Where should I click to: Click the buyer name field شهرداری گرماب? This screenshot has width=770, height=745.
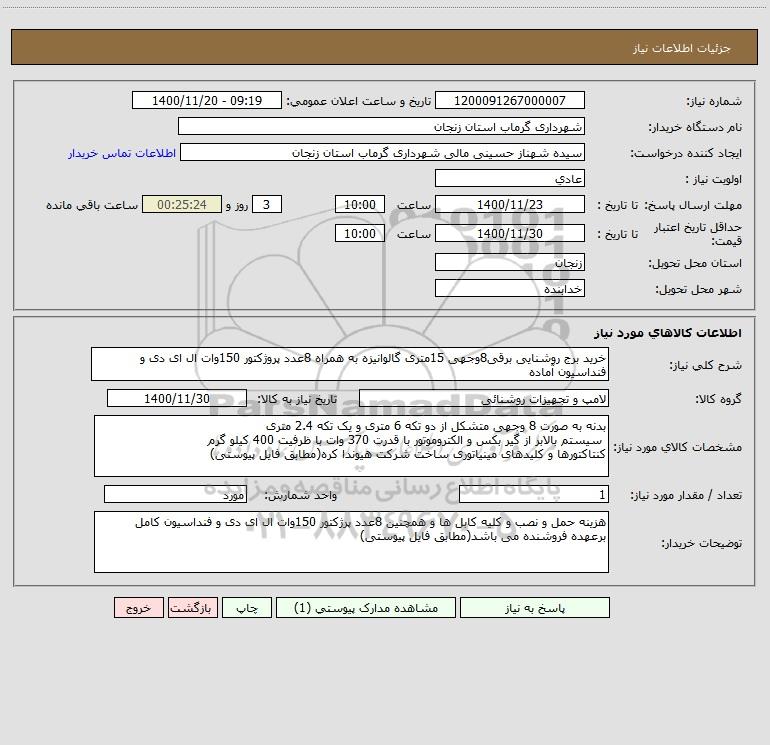click(381, 126)
